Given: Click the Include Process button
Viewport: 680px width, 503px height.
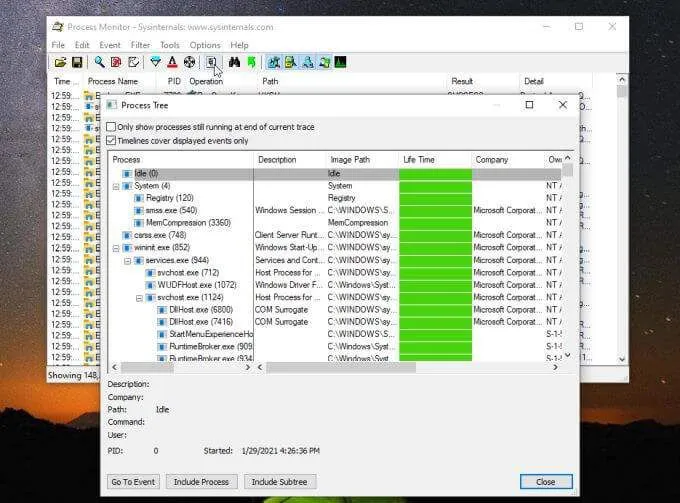Looking at the screenshot, I should 201,482.
